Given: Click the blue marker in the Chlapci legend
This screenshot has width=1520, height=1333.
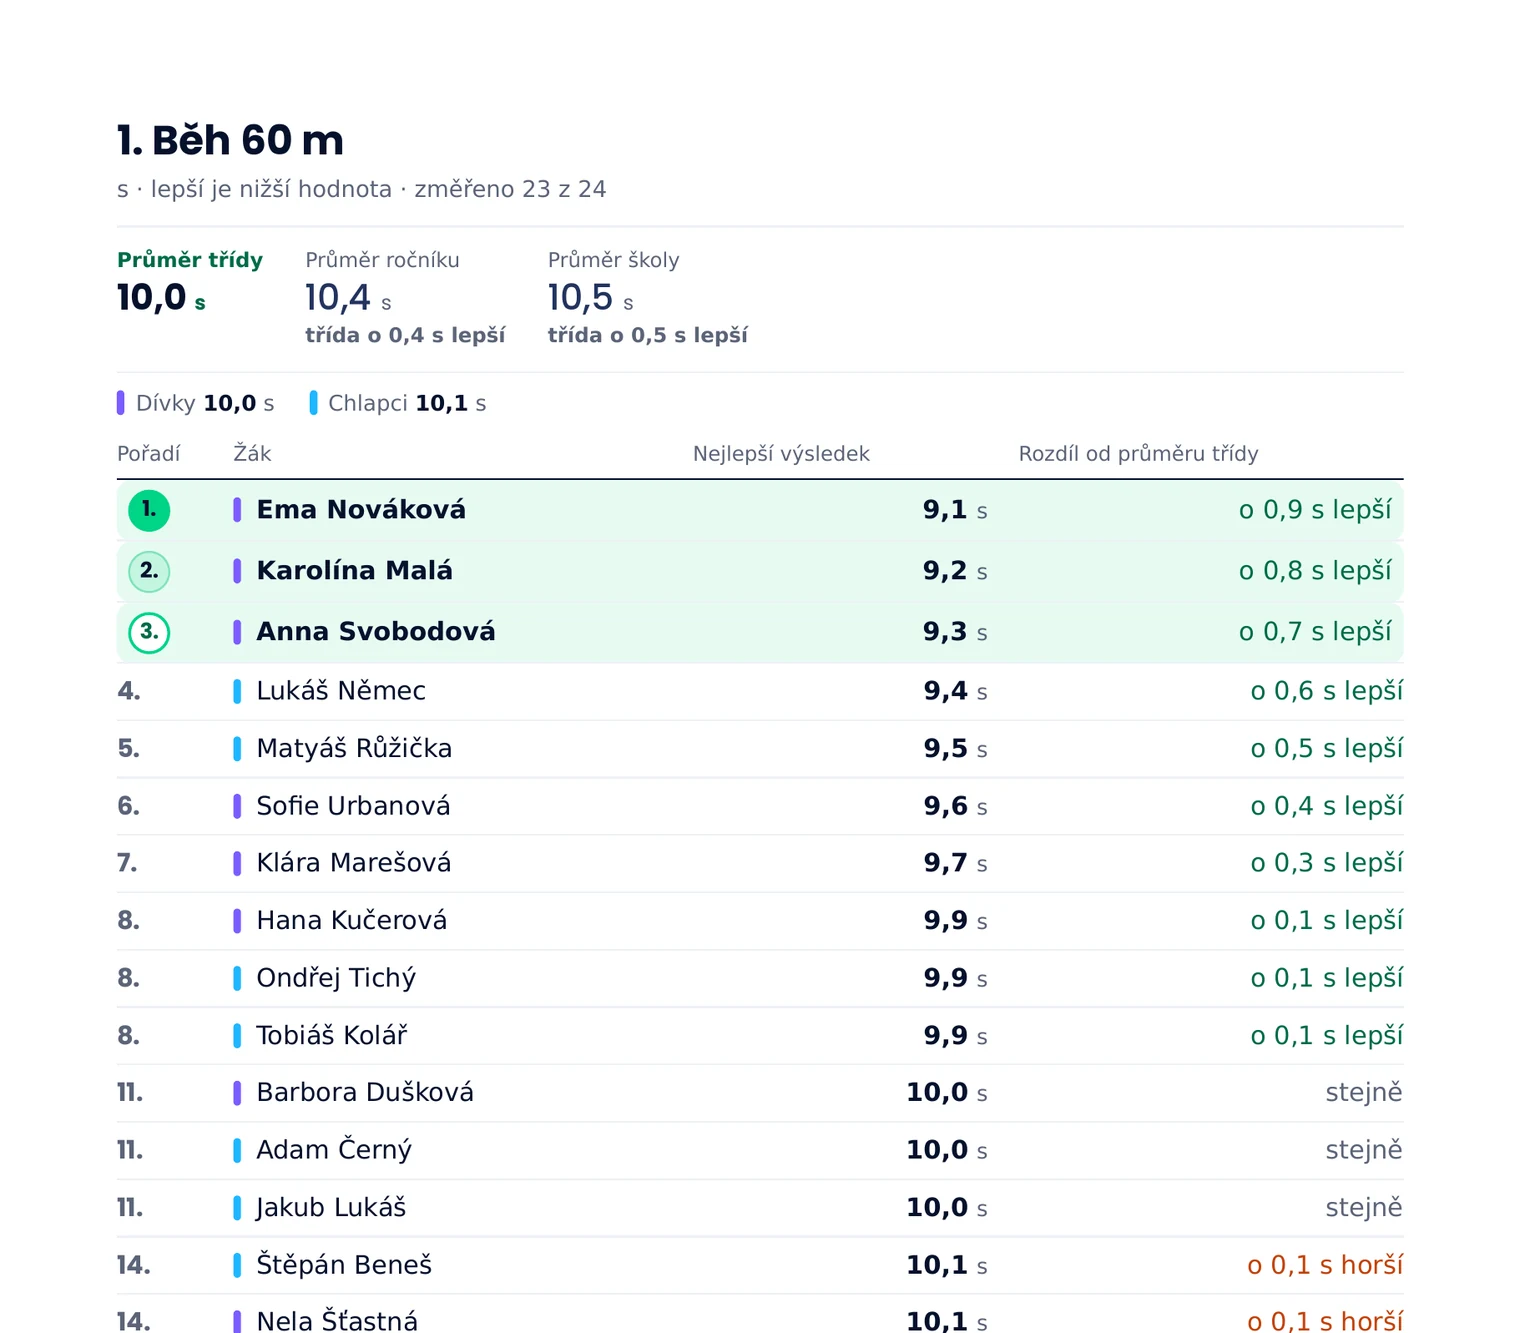Looking at the screenshot, I should coord(313,403).
